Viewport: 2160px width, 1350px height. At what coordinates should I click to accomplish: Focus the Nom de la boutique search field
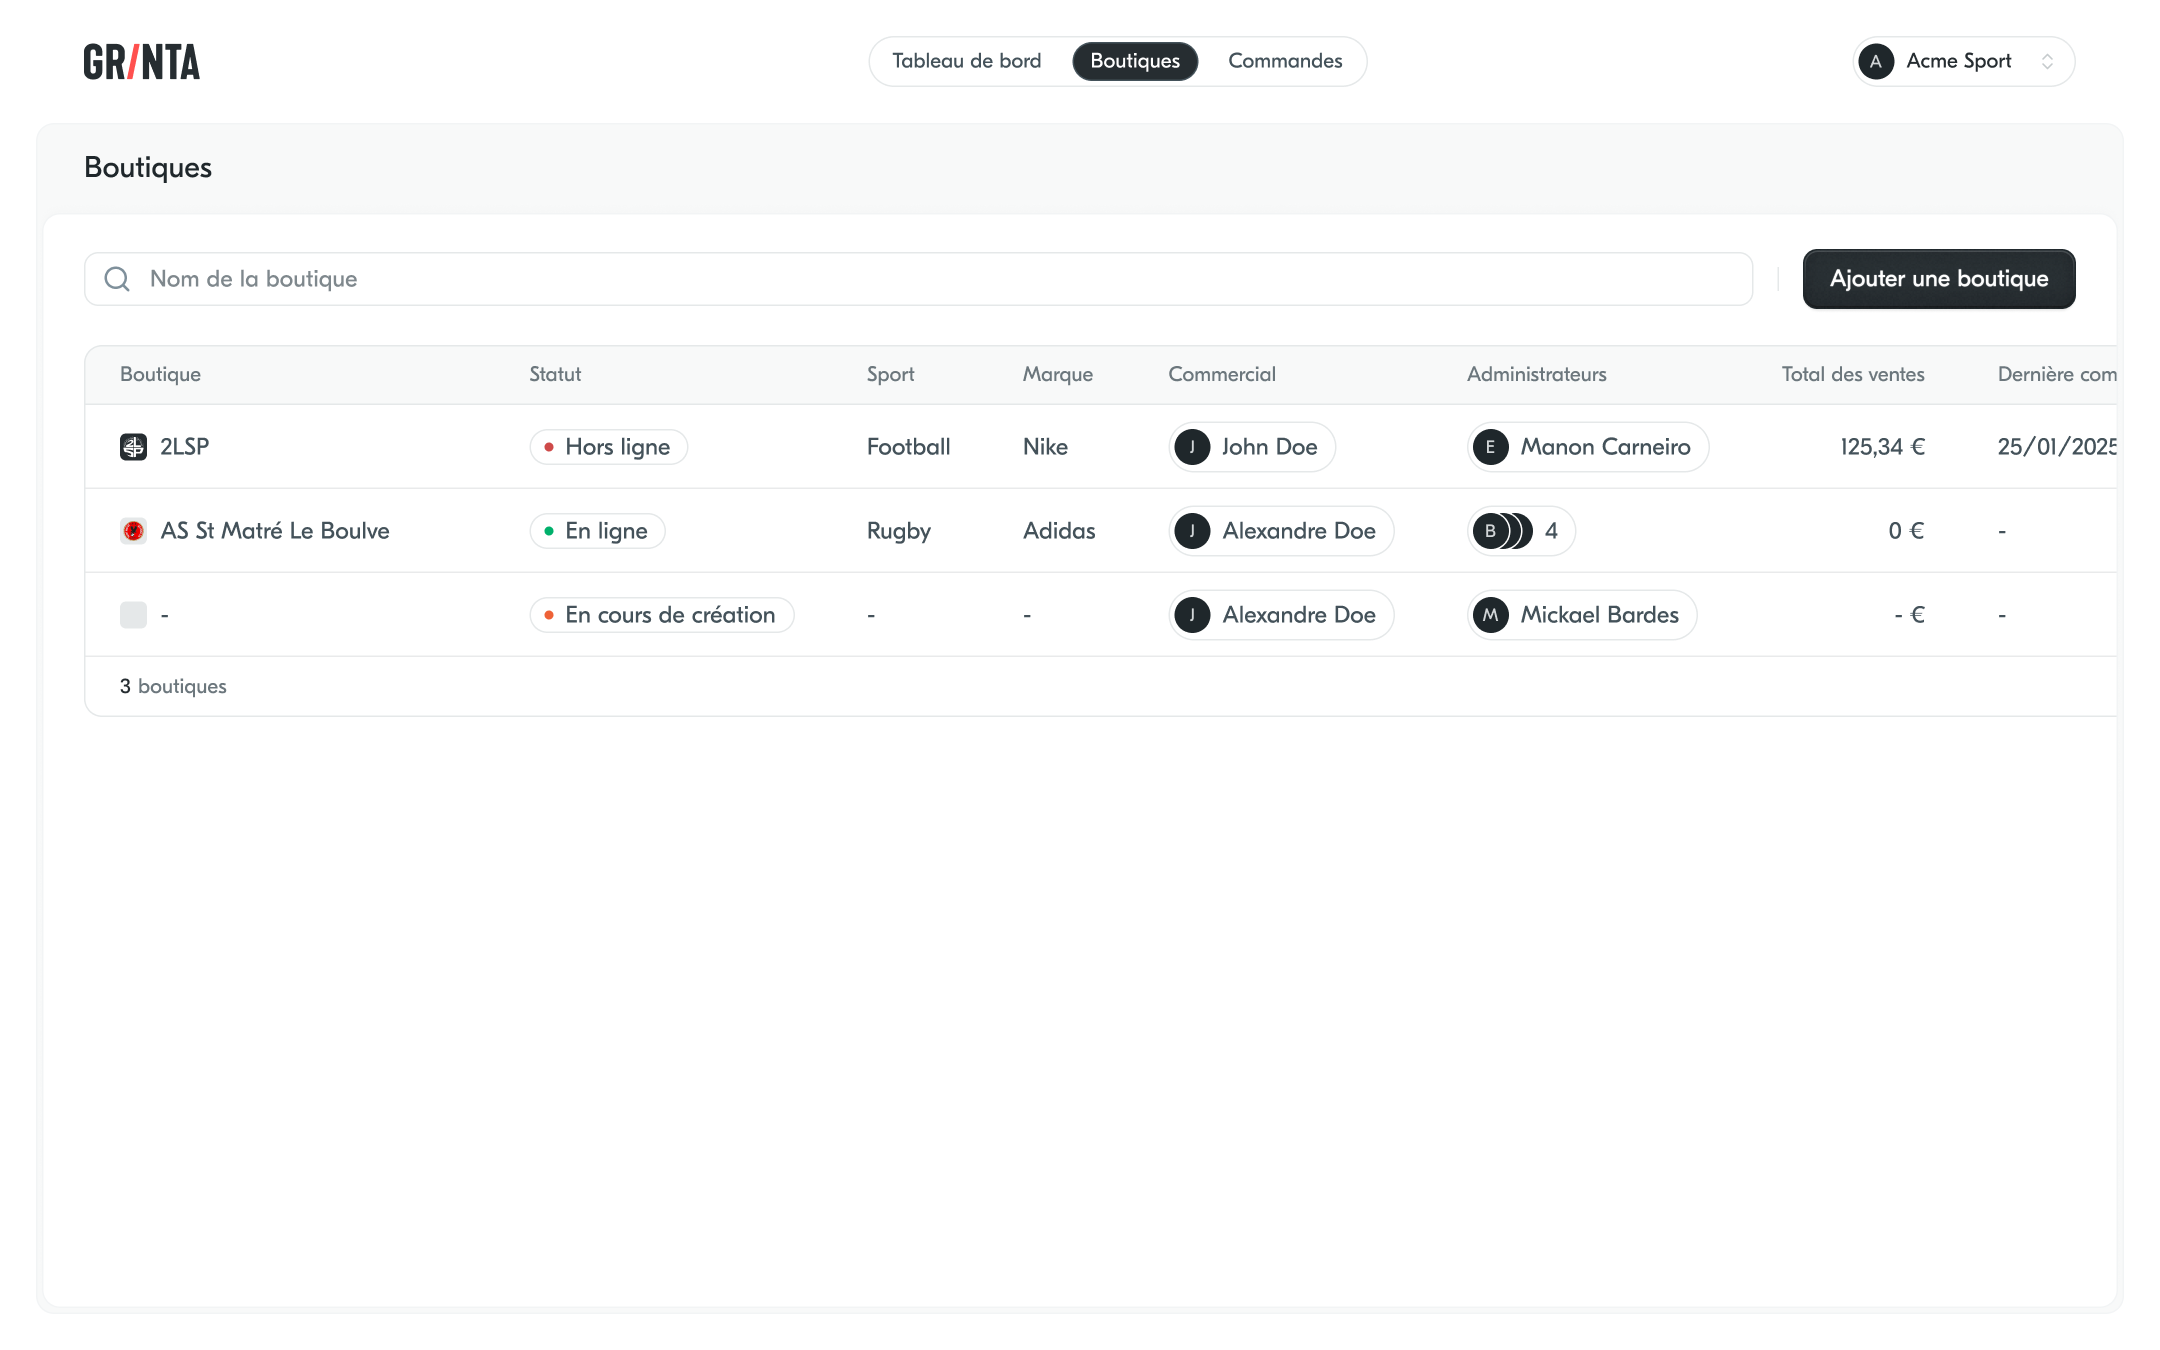900,279
